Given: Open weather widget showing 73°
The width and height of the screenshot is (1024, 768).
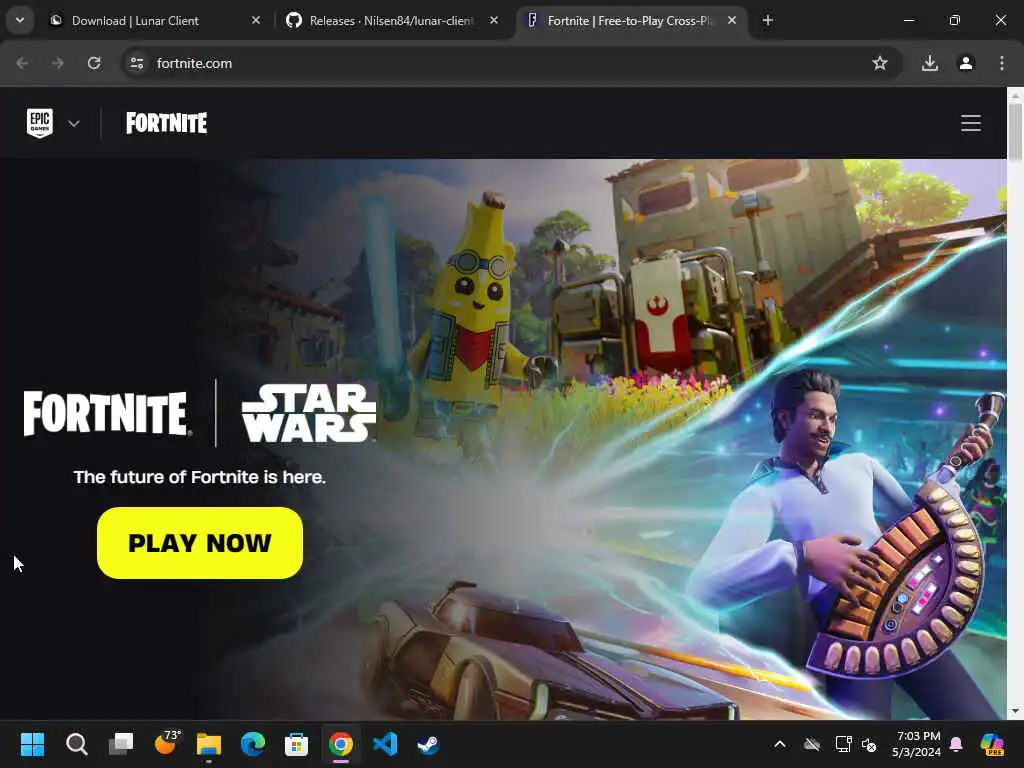Looking at the screenshot, I should (166, 743).
